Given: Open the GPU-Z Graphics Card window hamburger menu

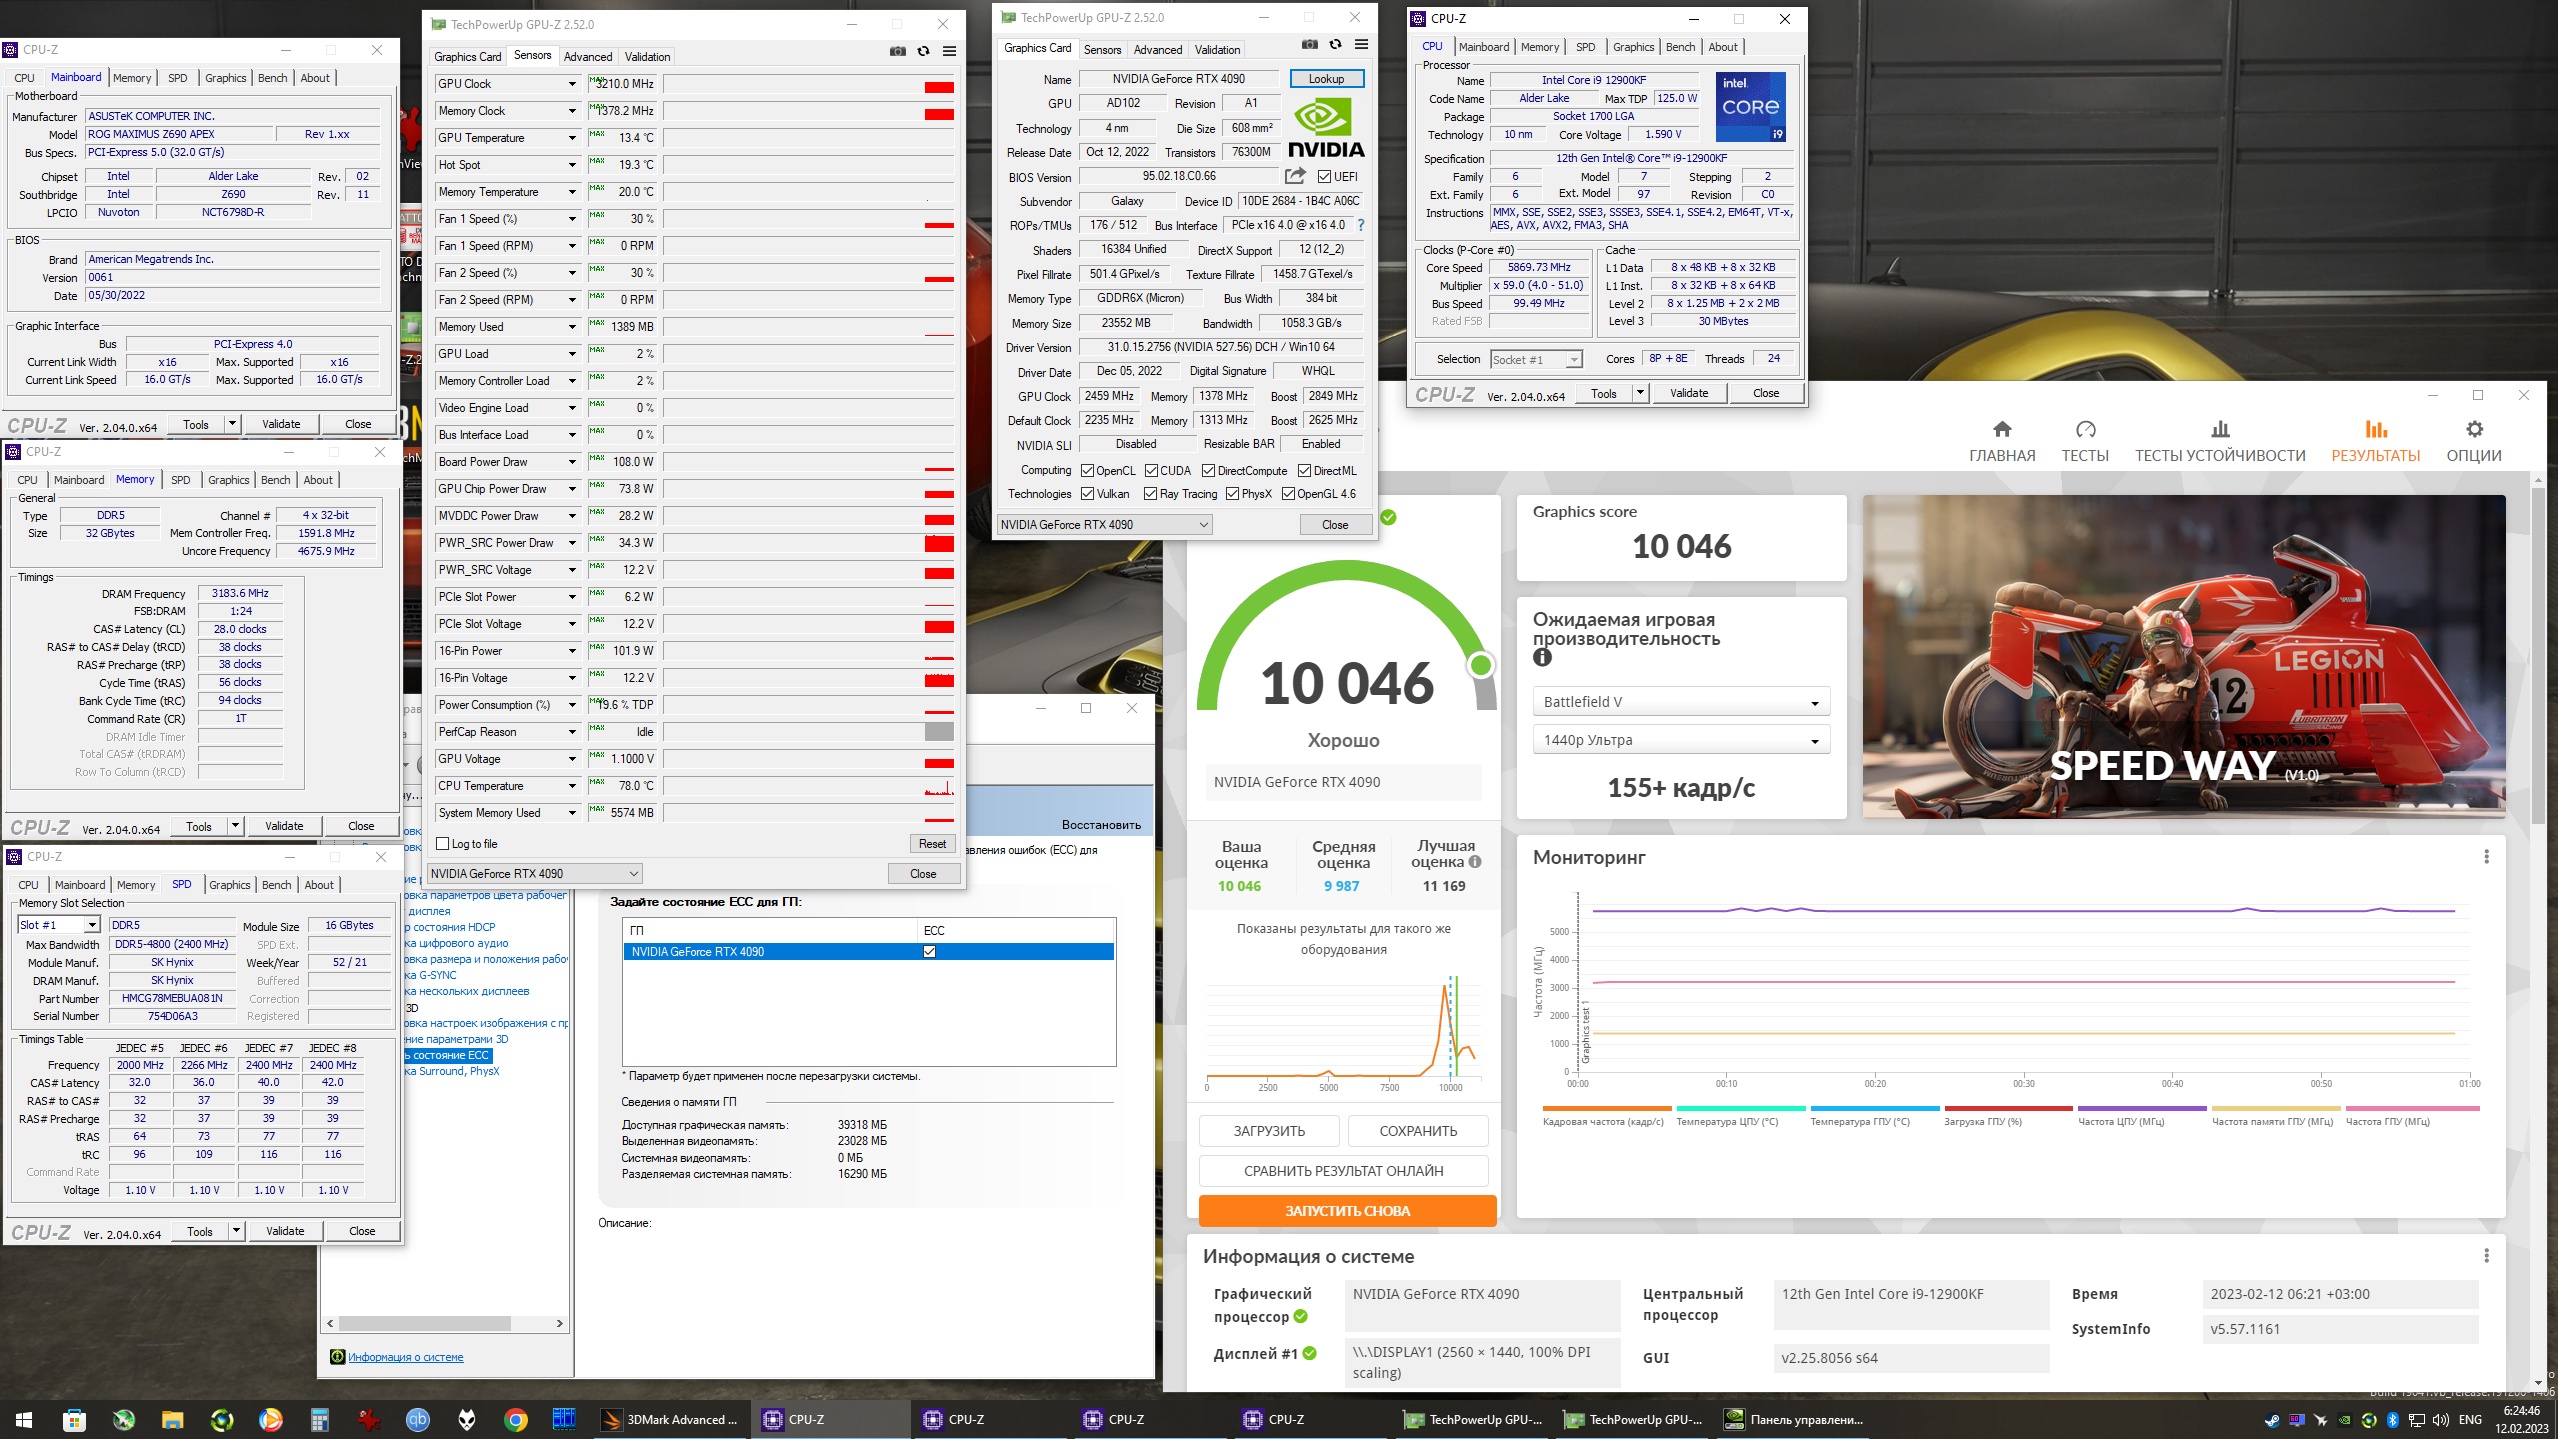Looking at the screenshot, I should click(1361, 44).
